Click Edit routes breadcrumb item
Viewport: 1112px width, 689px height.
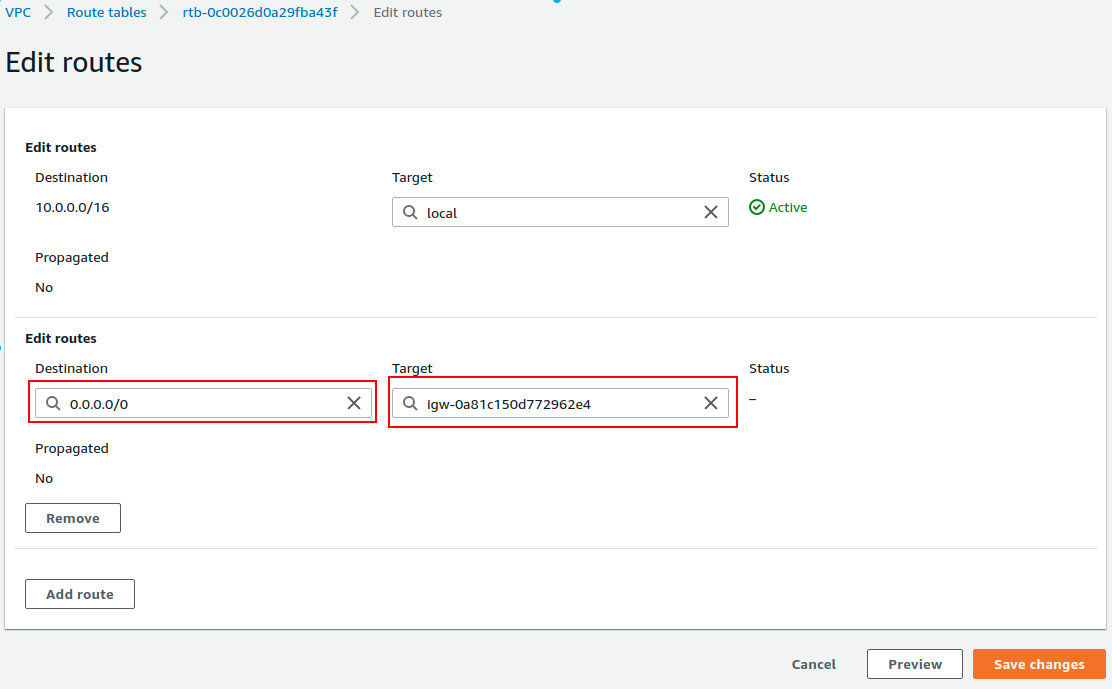(407, 13)
